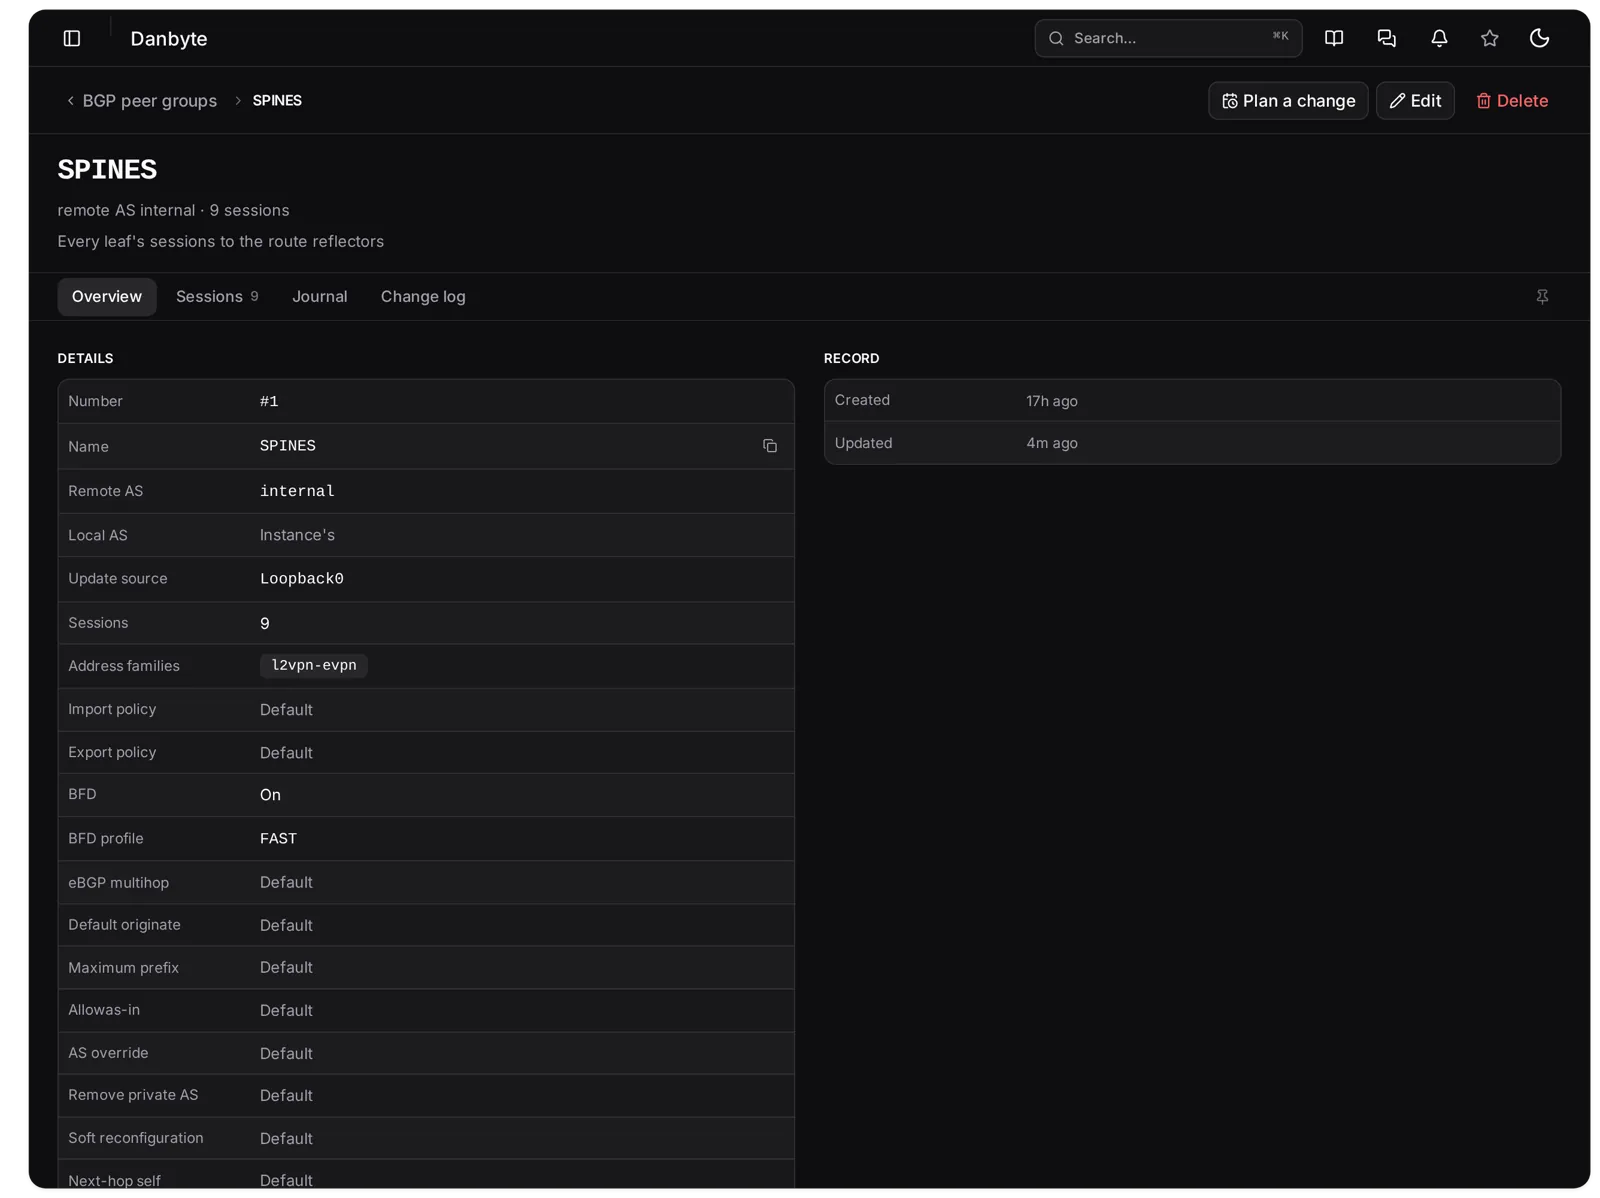Viewport: 1600px width, 1198px height.
Task: Open the documentation book icon
Action: pos(1334,38)
